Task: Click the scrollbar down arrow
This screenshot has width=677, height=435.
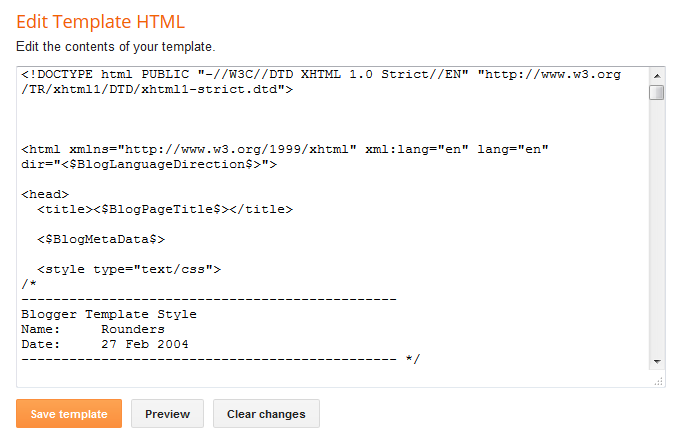Action: [x=657, y=362]
